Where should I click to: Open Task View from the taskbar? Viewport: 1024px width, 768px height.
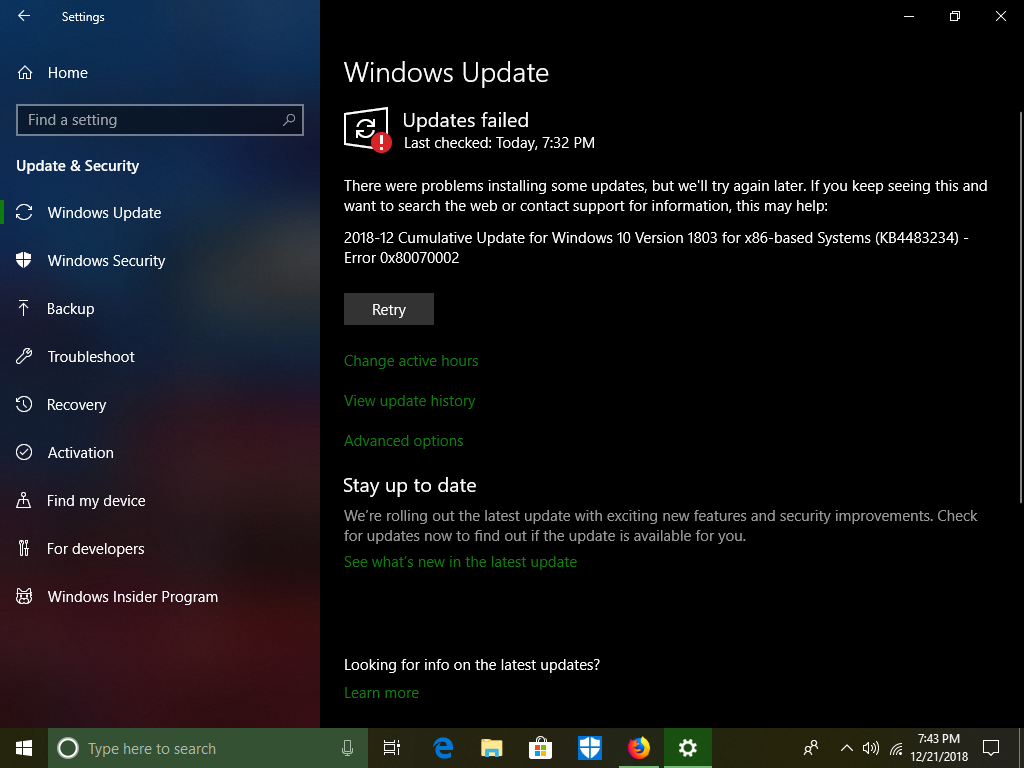pyautogui.click(x=392, y=748)
